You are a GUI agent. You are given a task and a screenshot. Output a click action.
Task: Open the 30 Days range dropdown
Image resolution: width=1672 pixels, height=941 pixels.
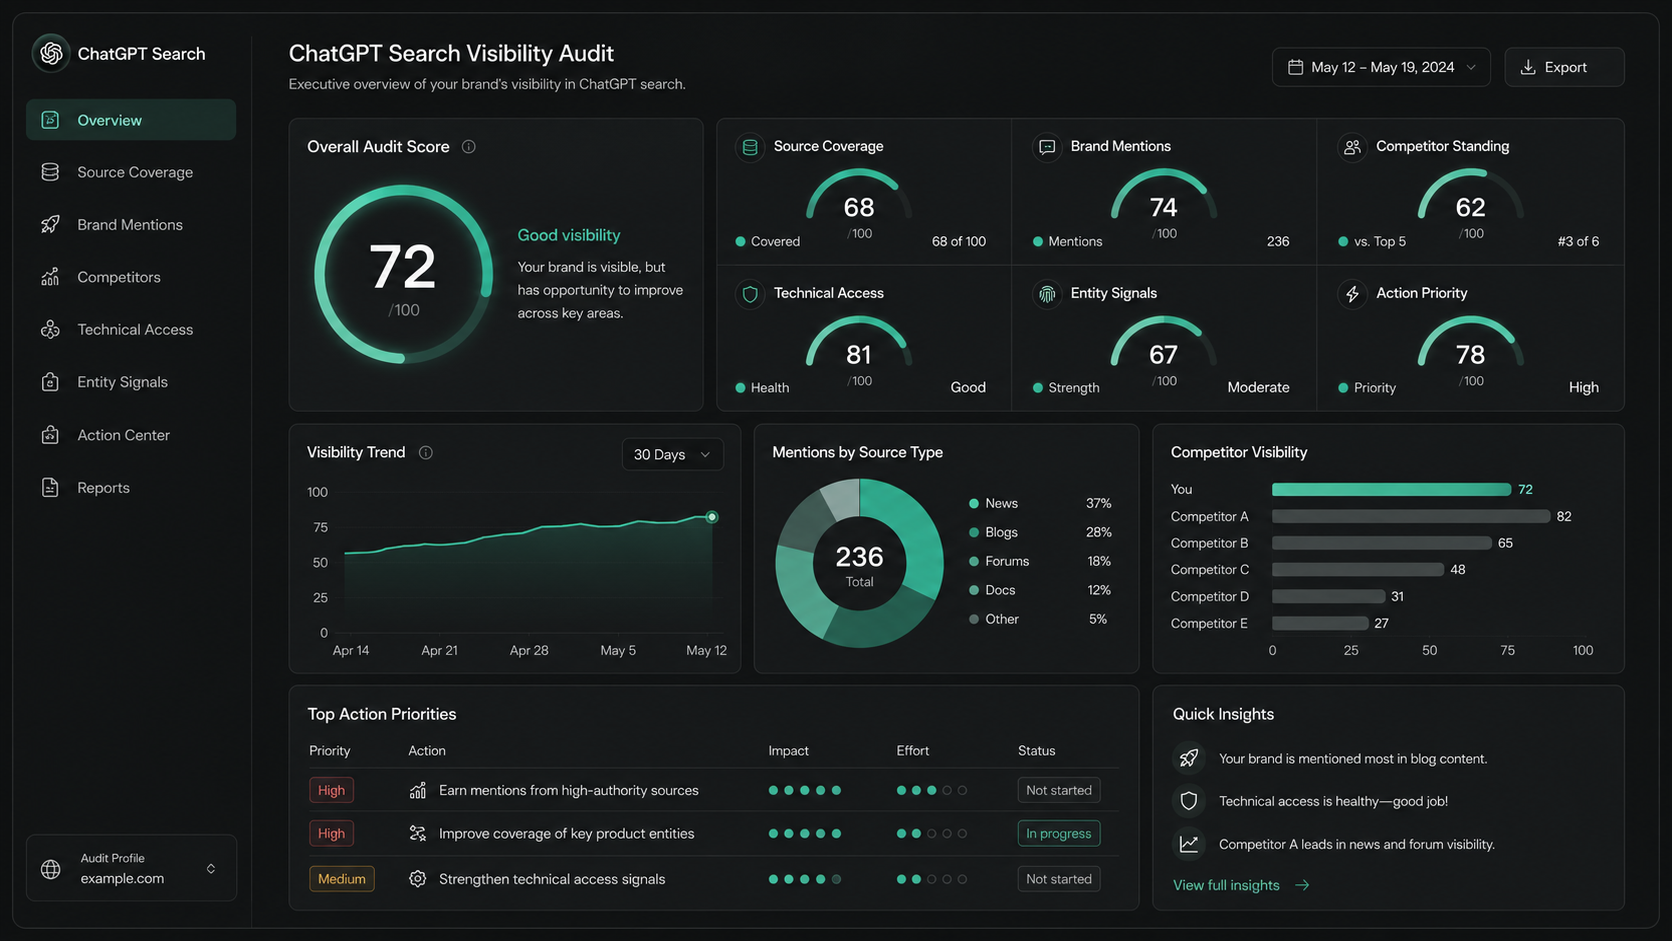[672, 454]
